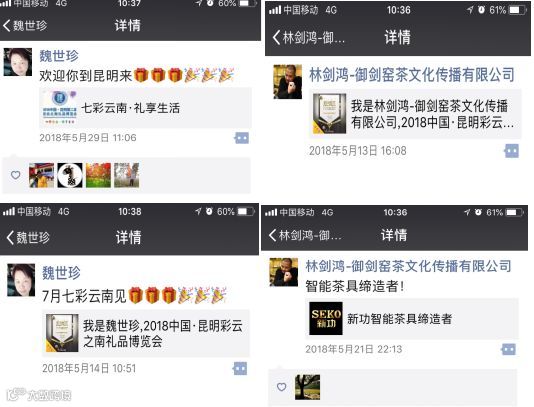Go back to 魏世珍 in top-left screen

[x=25, y=26]
